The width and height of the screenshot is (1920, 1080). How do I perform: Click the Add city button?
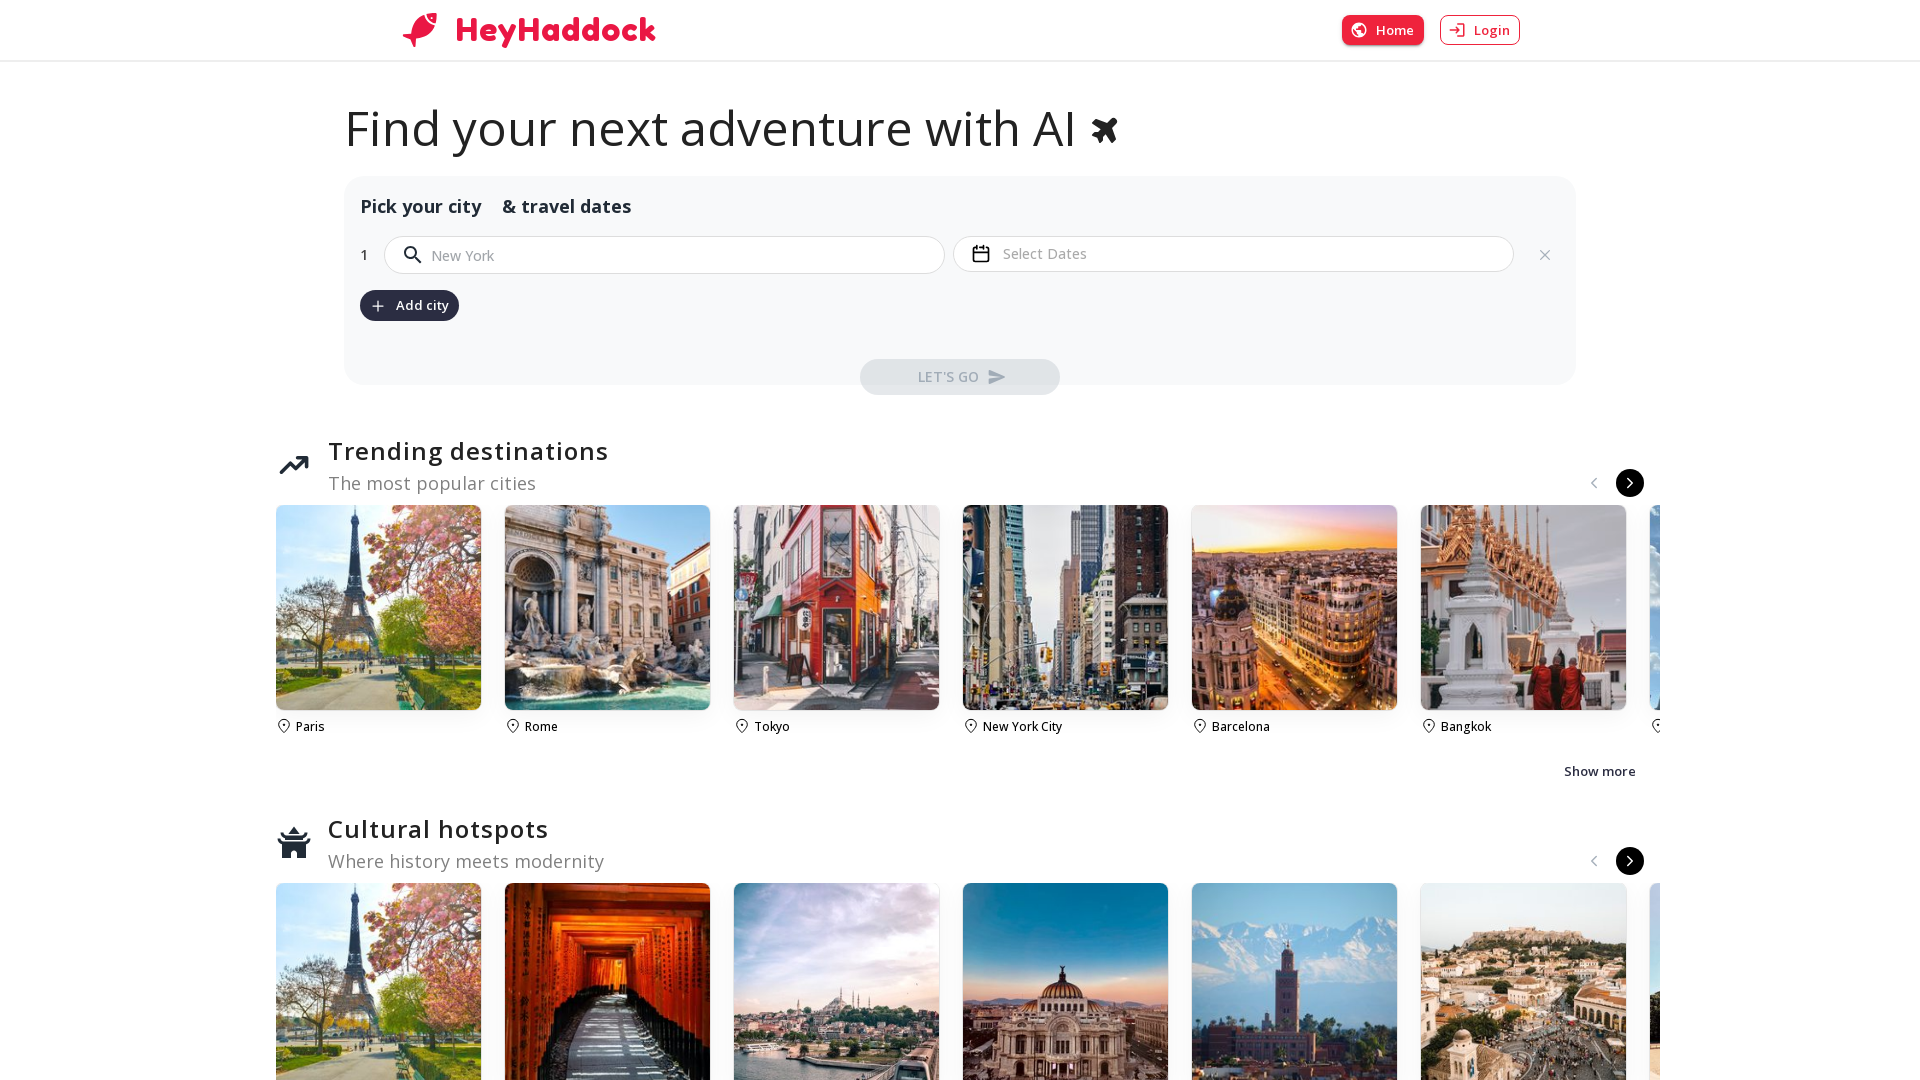[x=409, y=305]
